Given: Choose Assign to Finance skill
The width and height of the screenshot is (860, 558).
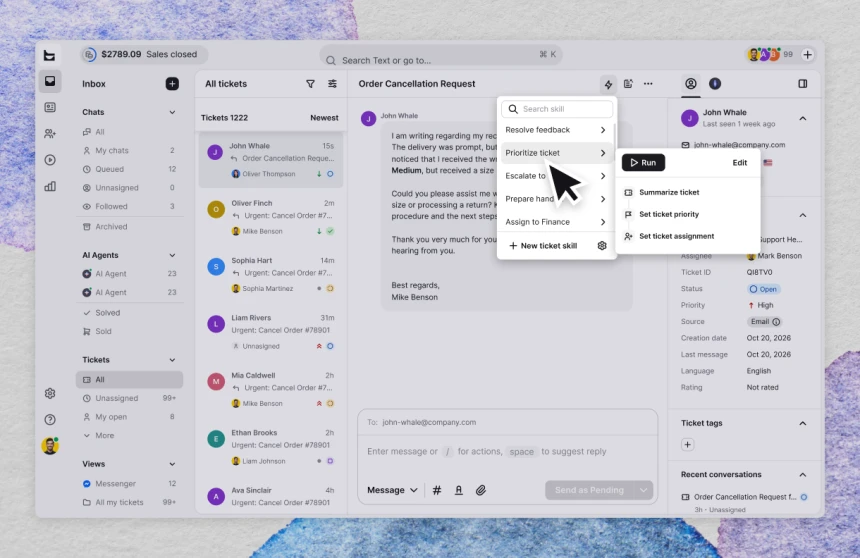Looking at the screenshot, I should point(556,222).
